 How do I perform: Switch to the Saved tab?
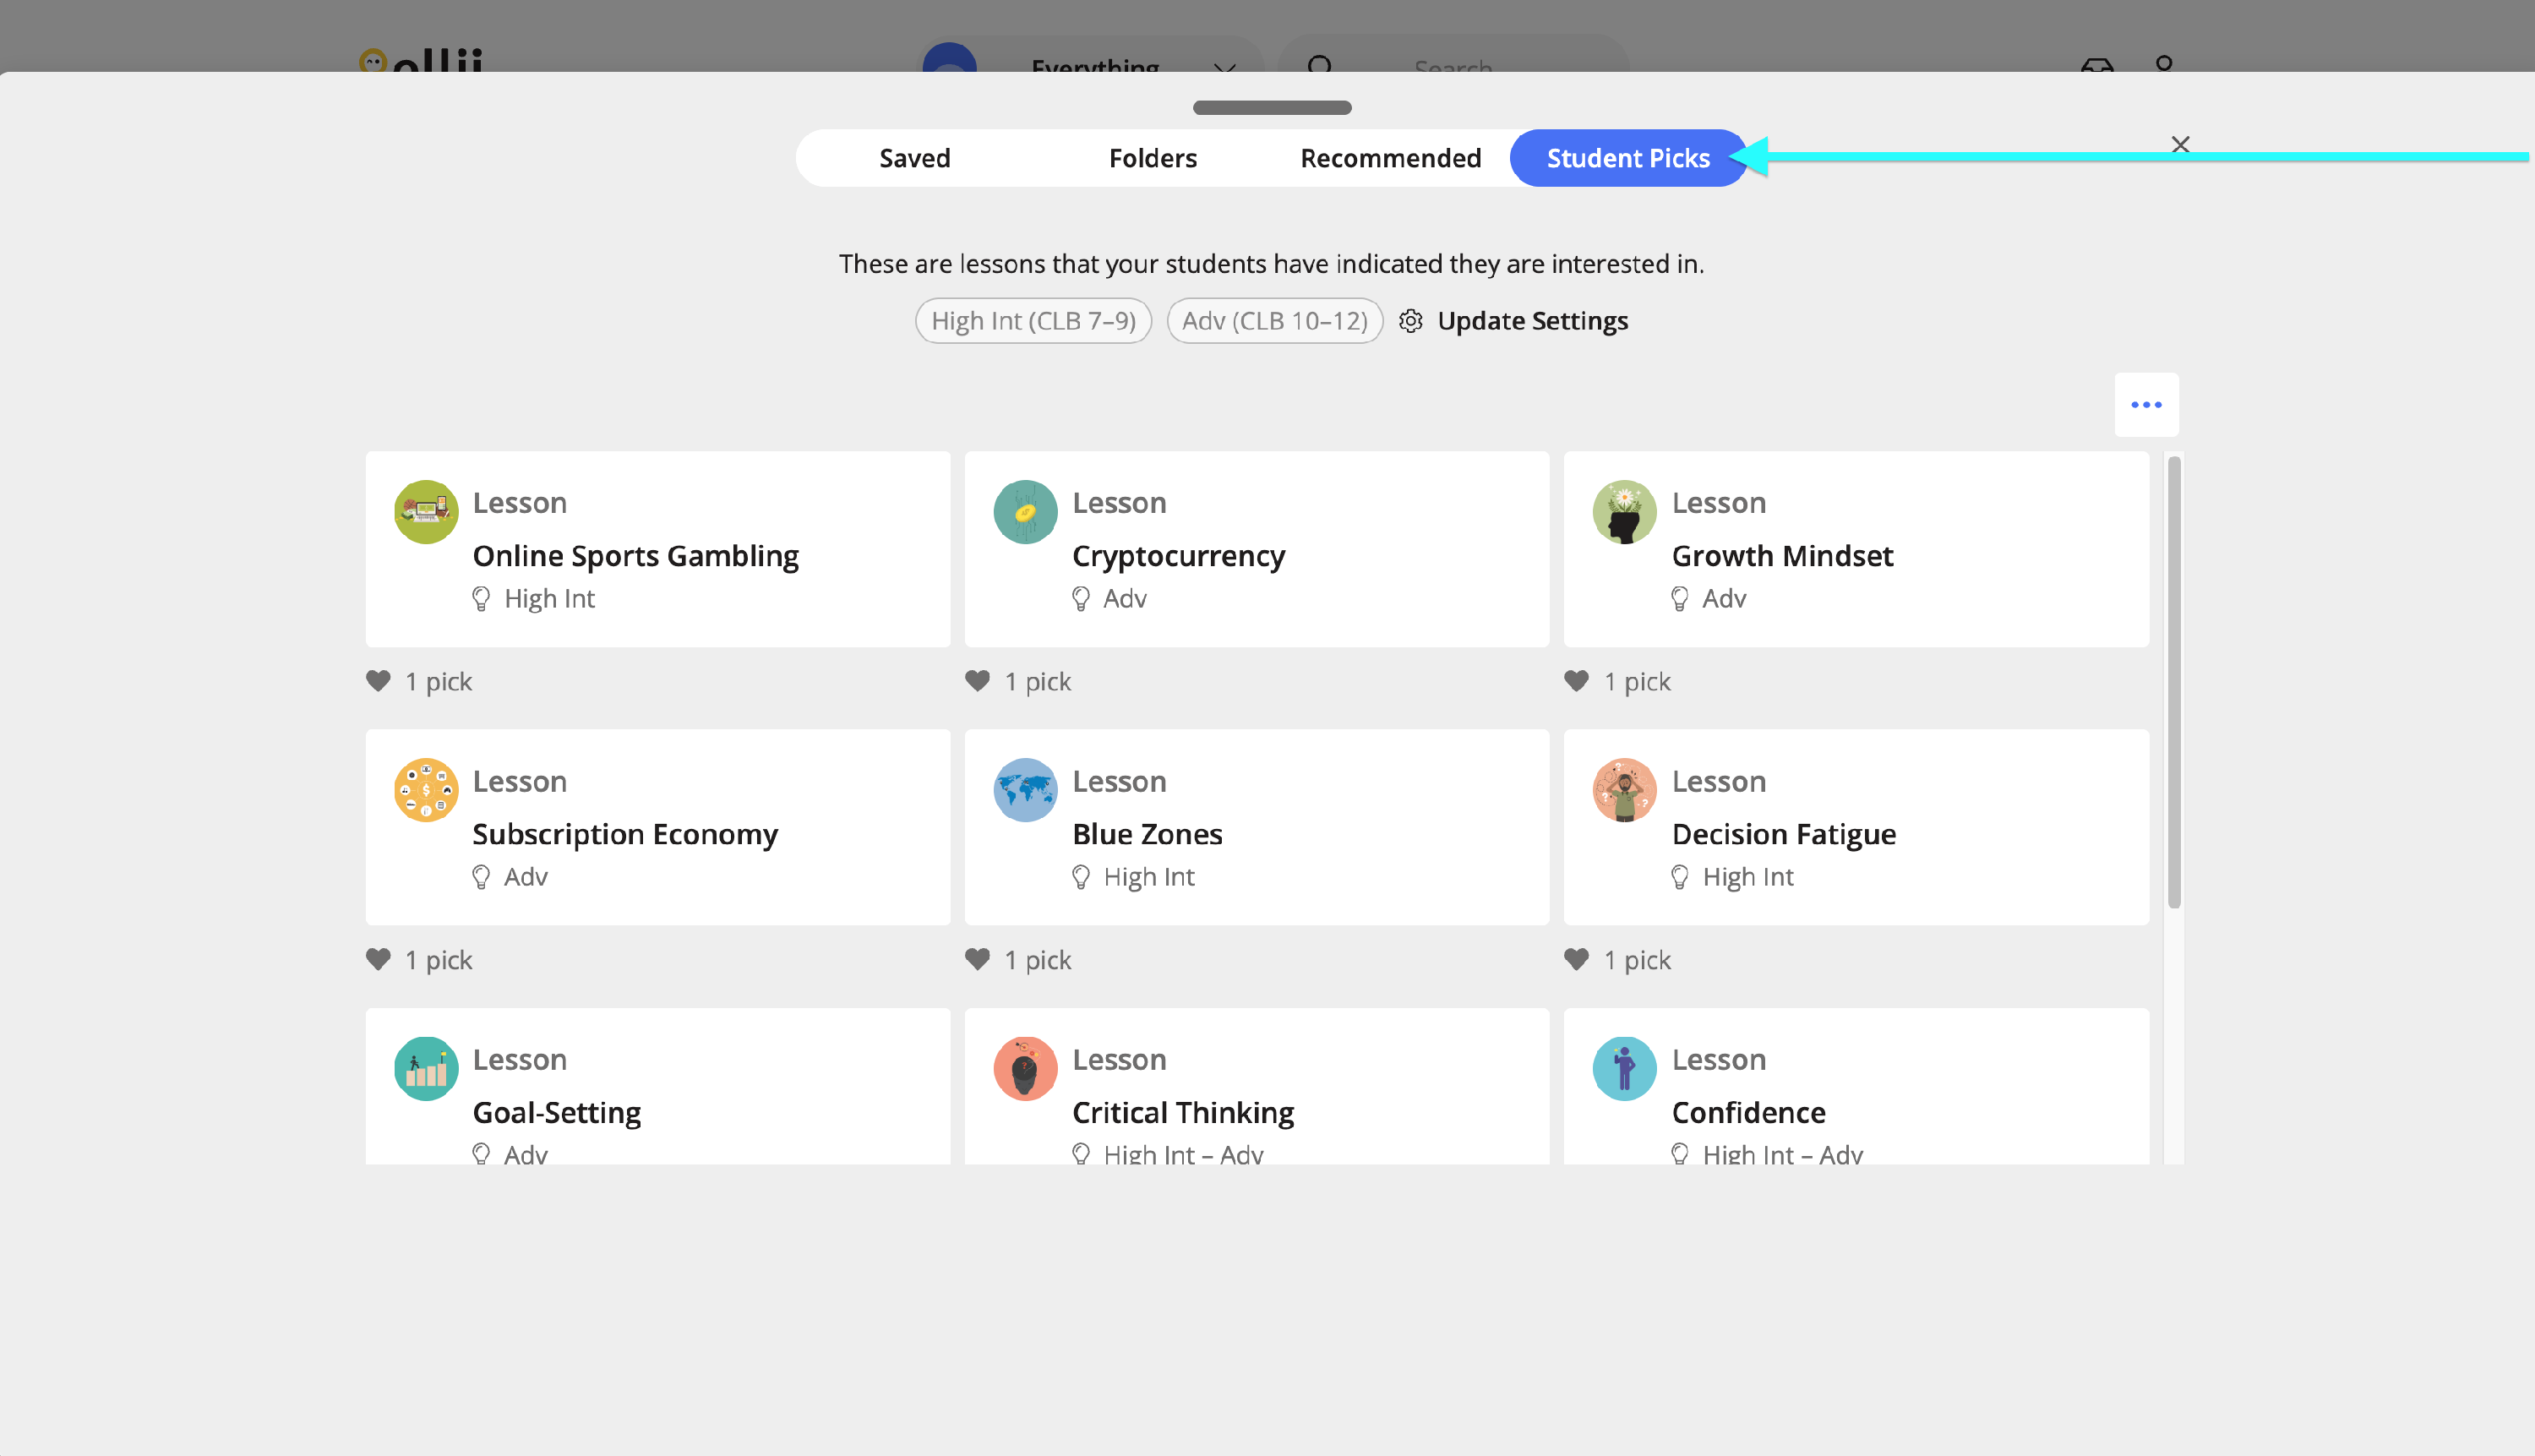[914, 158]
